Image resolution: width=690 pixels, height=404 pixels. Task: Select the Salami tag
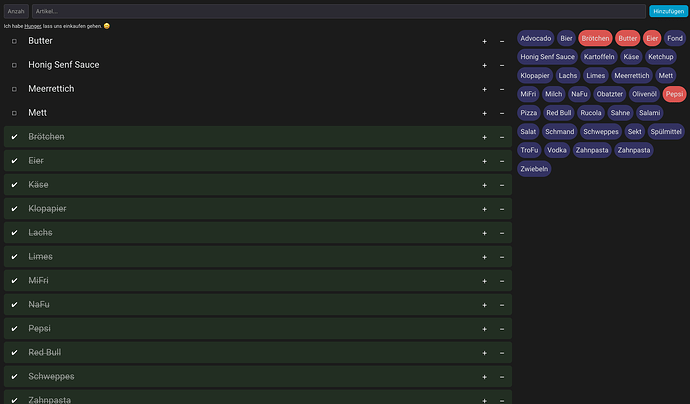point(650,113)
